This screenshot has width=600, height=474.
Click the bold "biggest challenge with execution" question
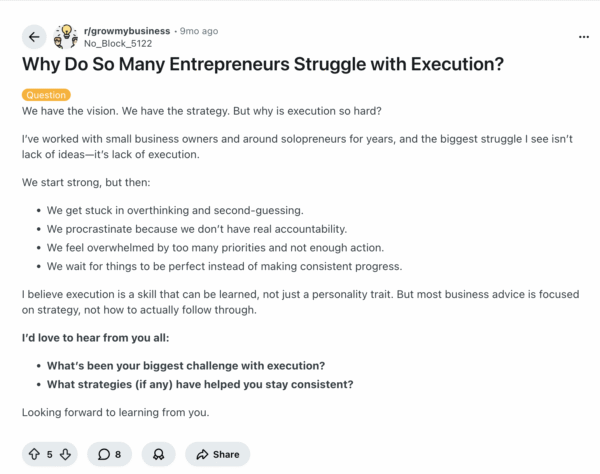pyautogui.click(x=186, y=365)
